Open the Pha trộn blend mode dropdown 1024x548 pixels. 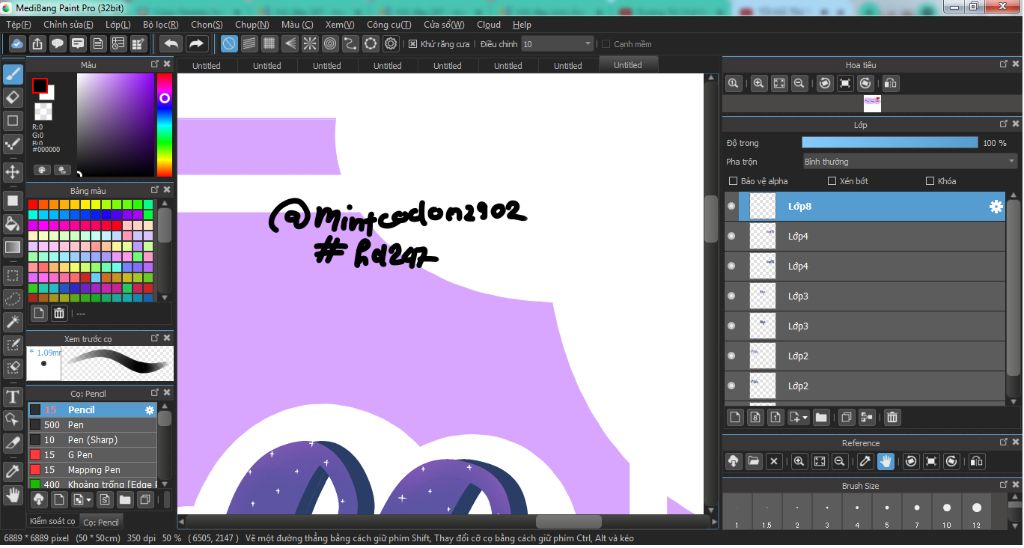point(910,161)
